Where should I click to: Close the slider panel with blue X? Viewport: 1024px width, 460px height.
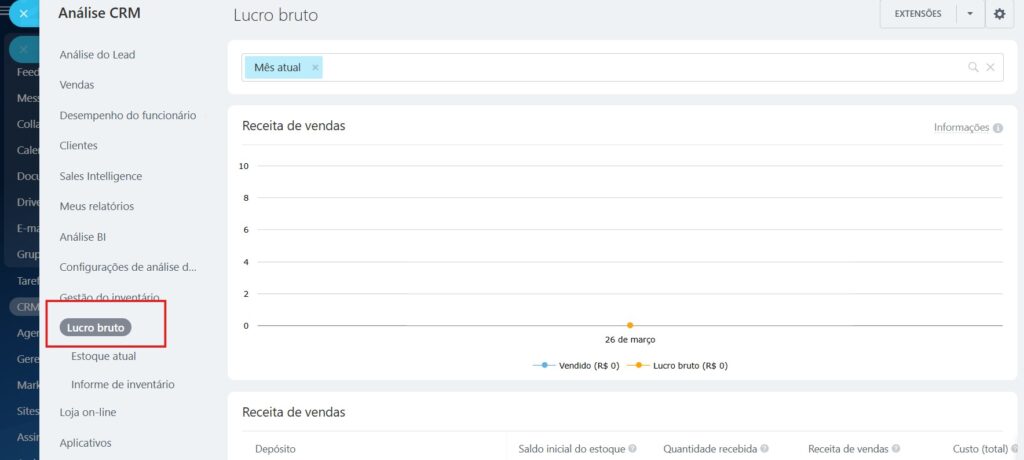(x=23, y=14)
